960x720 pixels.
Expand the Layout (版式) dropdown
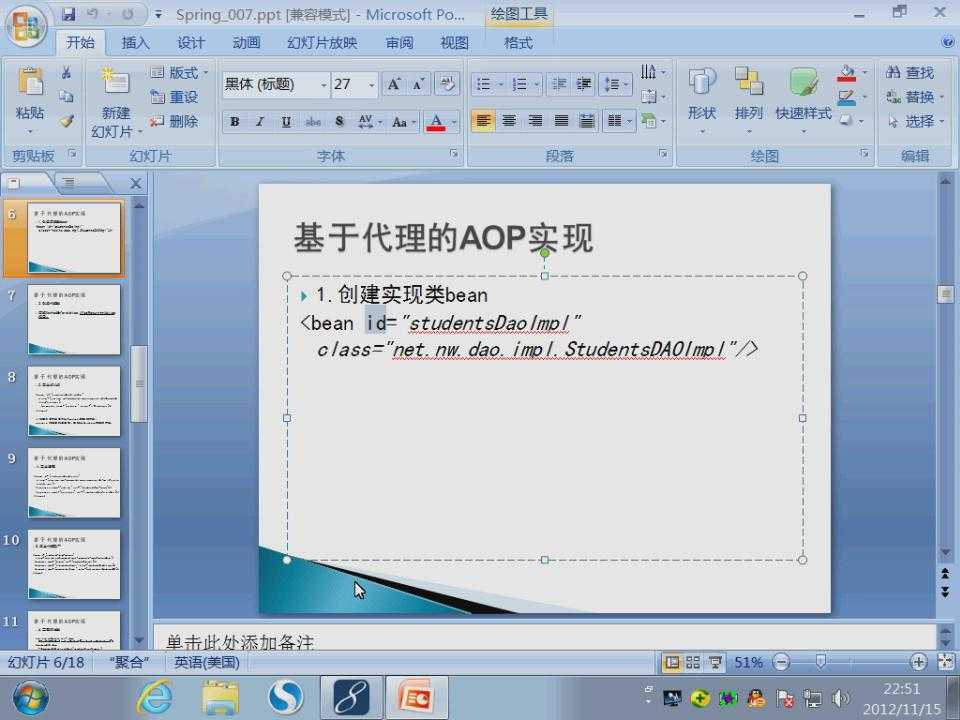click(x=179, y=72)
